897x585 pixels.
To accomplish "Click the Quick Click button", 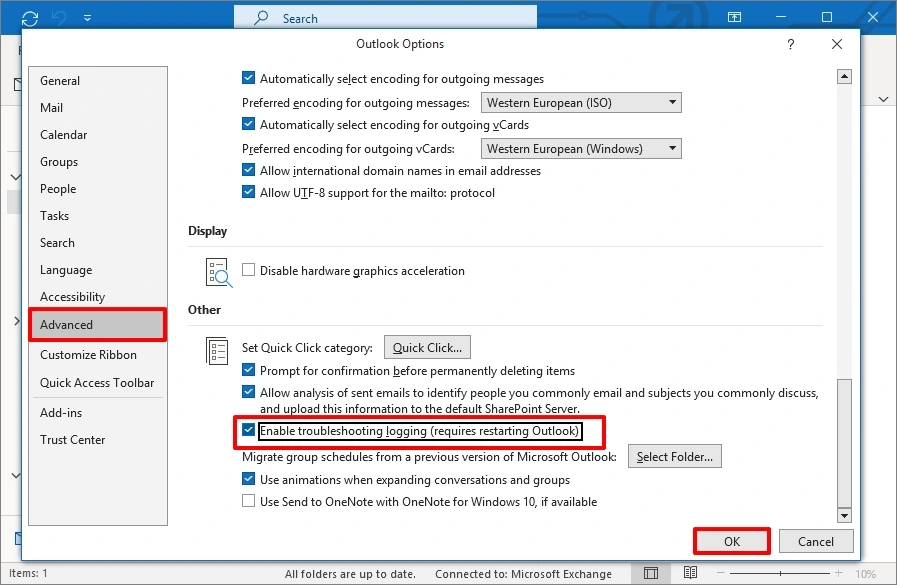I will click(x=427, y=347).
